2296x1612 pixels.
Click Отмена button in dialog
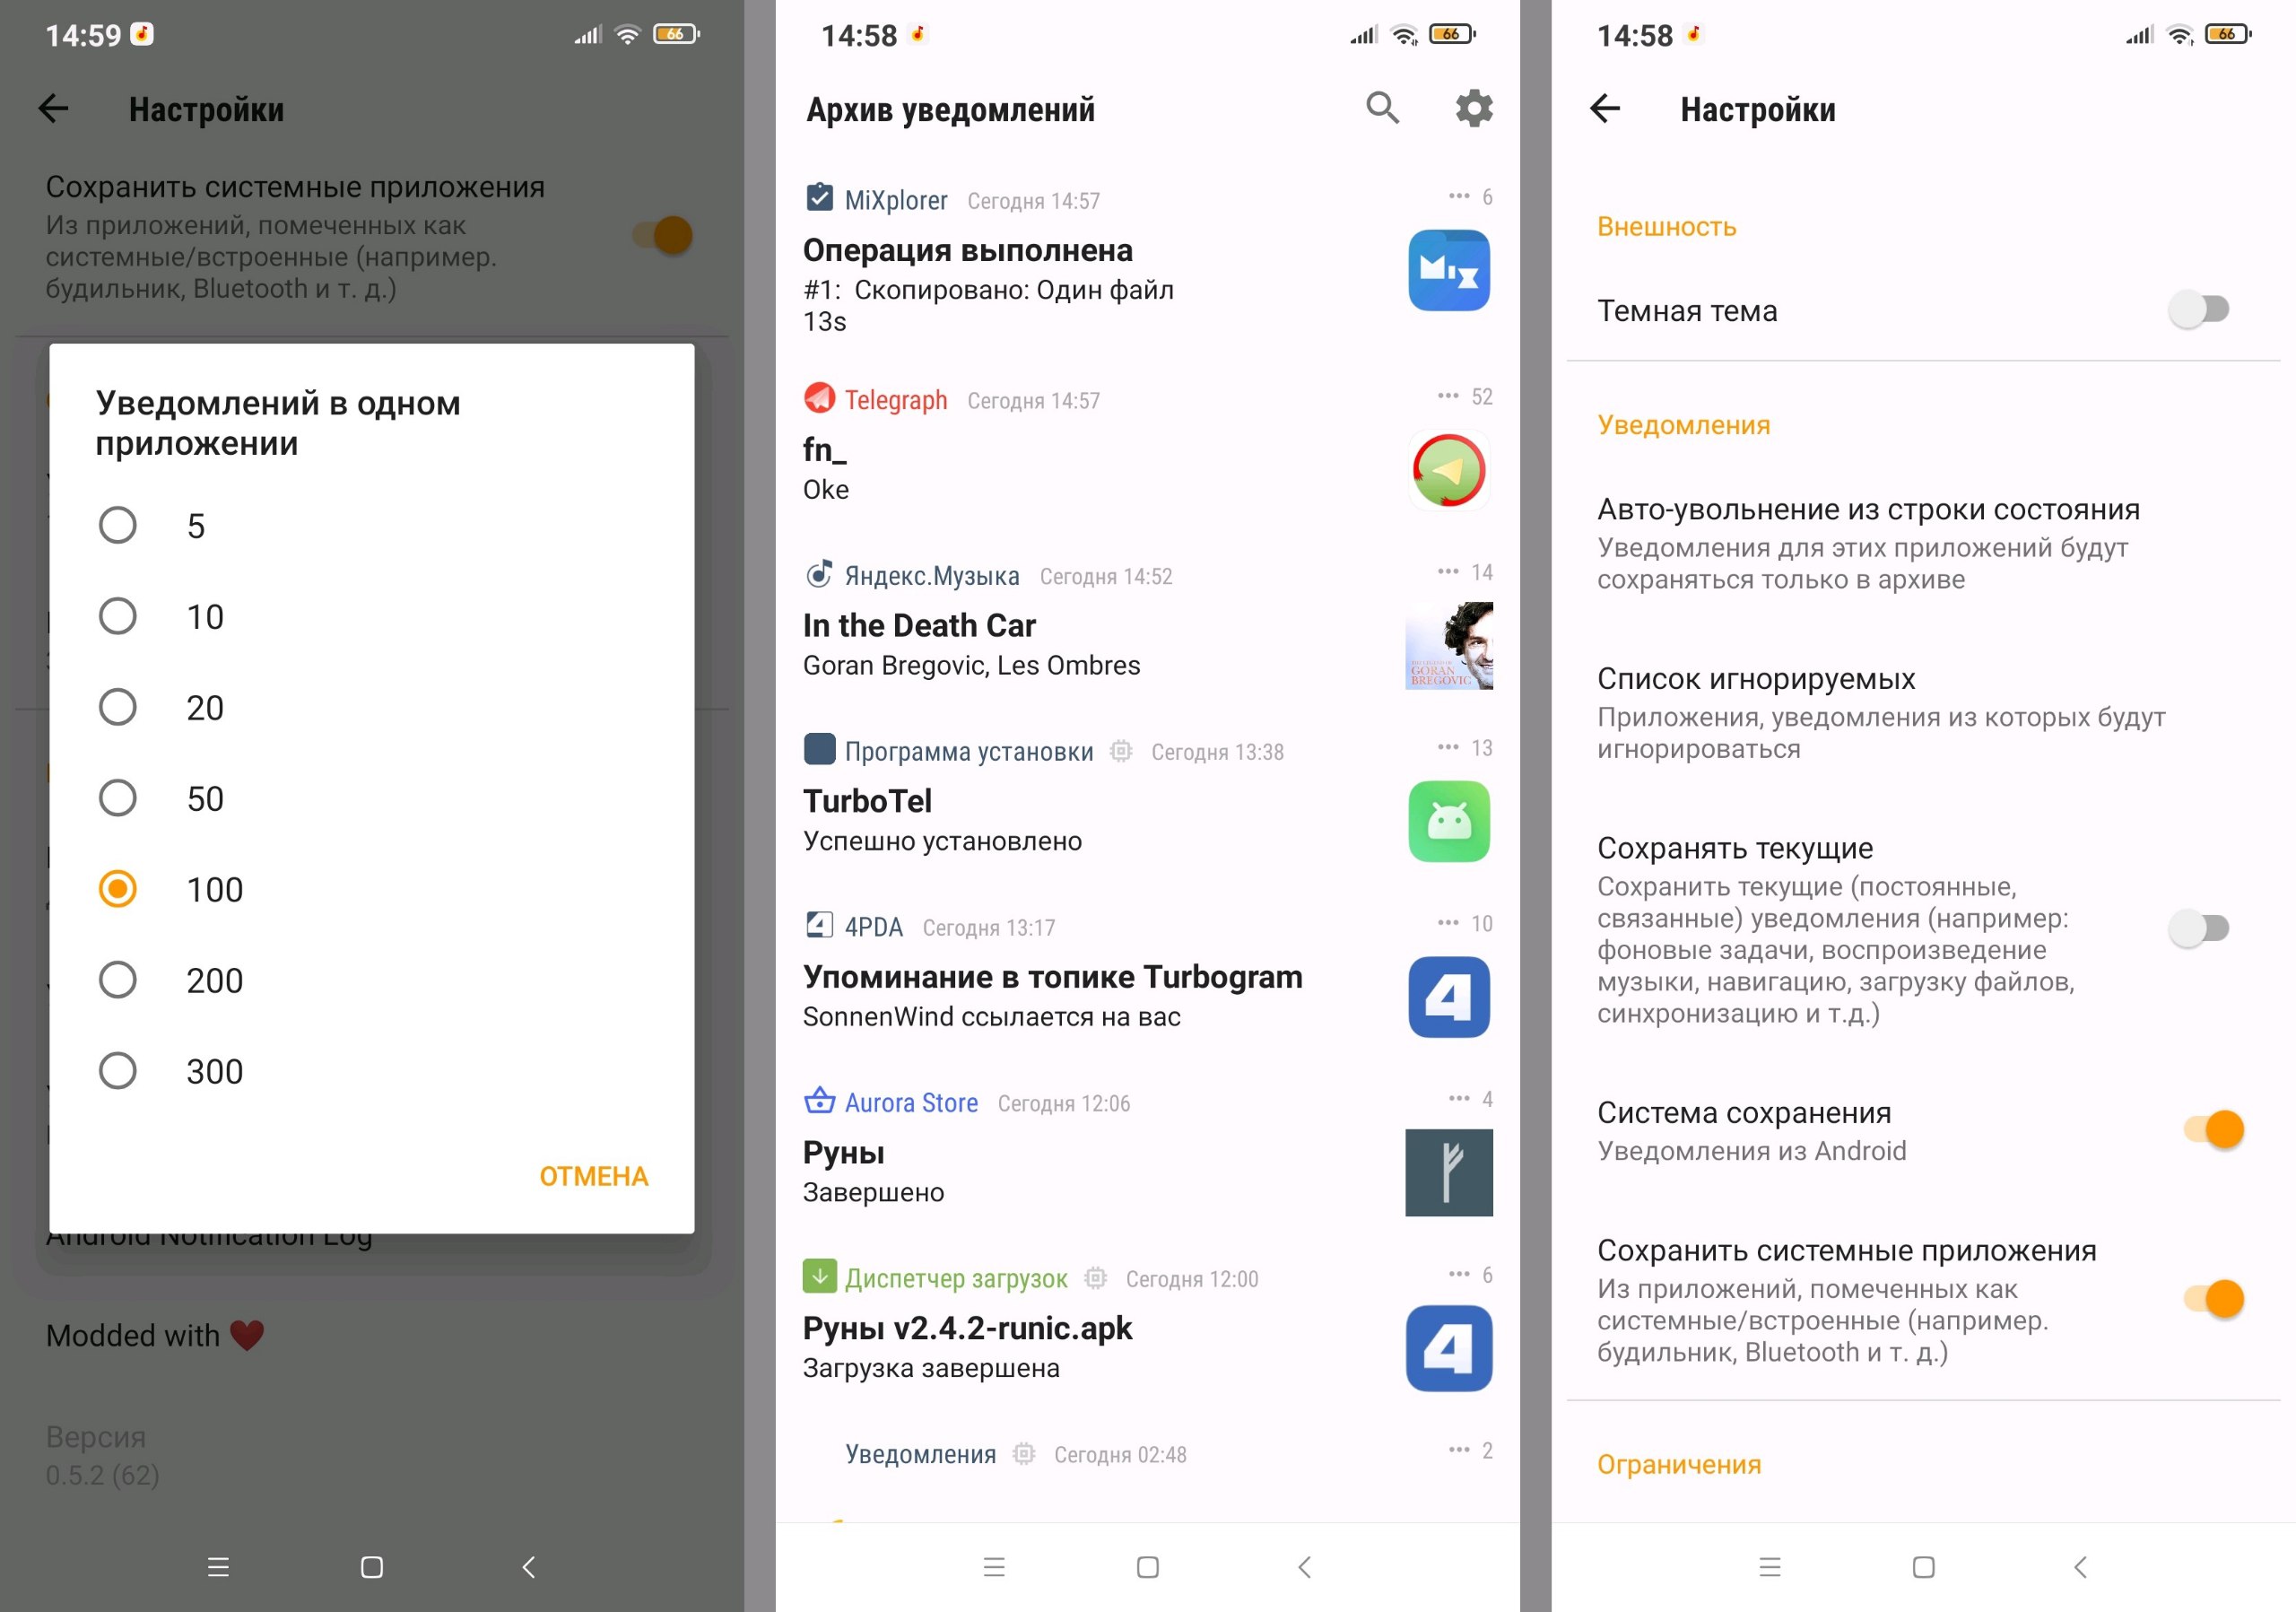pos(591,1174)
